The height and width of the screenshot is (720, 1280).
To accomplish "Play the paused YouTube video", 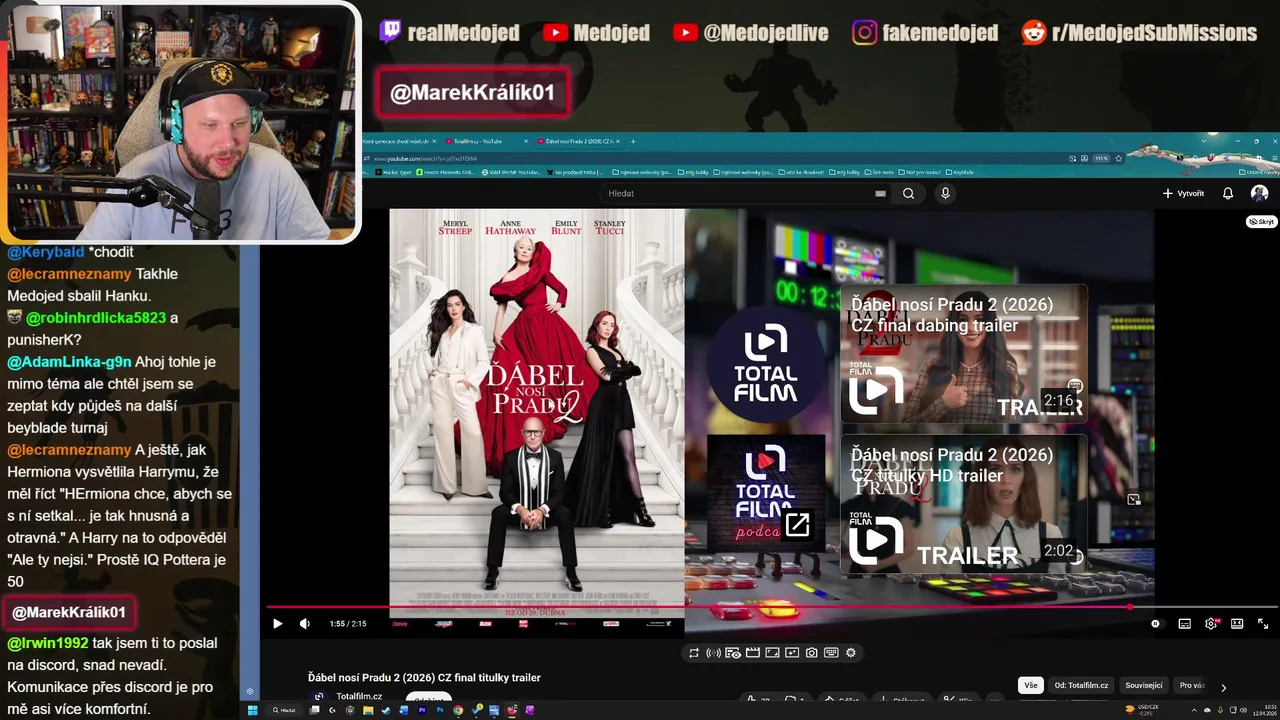I will coord(278,624).
